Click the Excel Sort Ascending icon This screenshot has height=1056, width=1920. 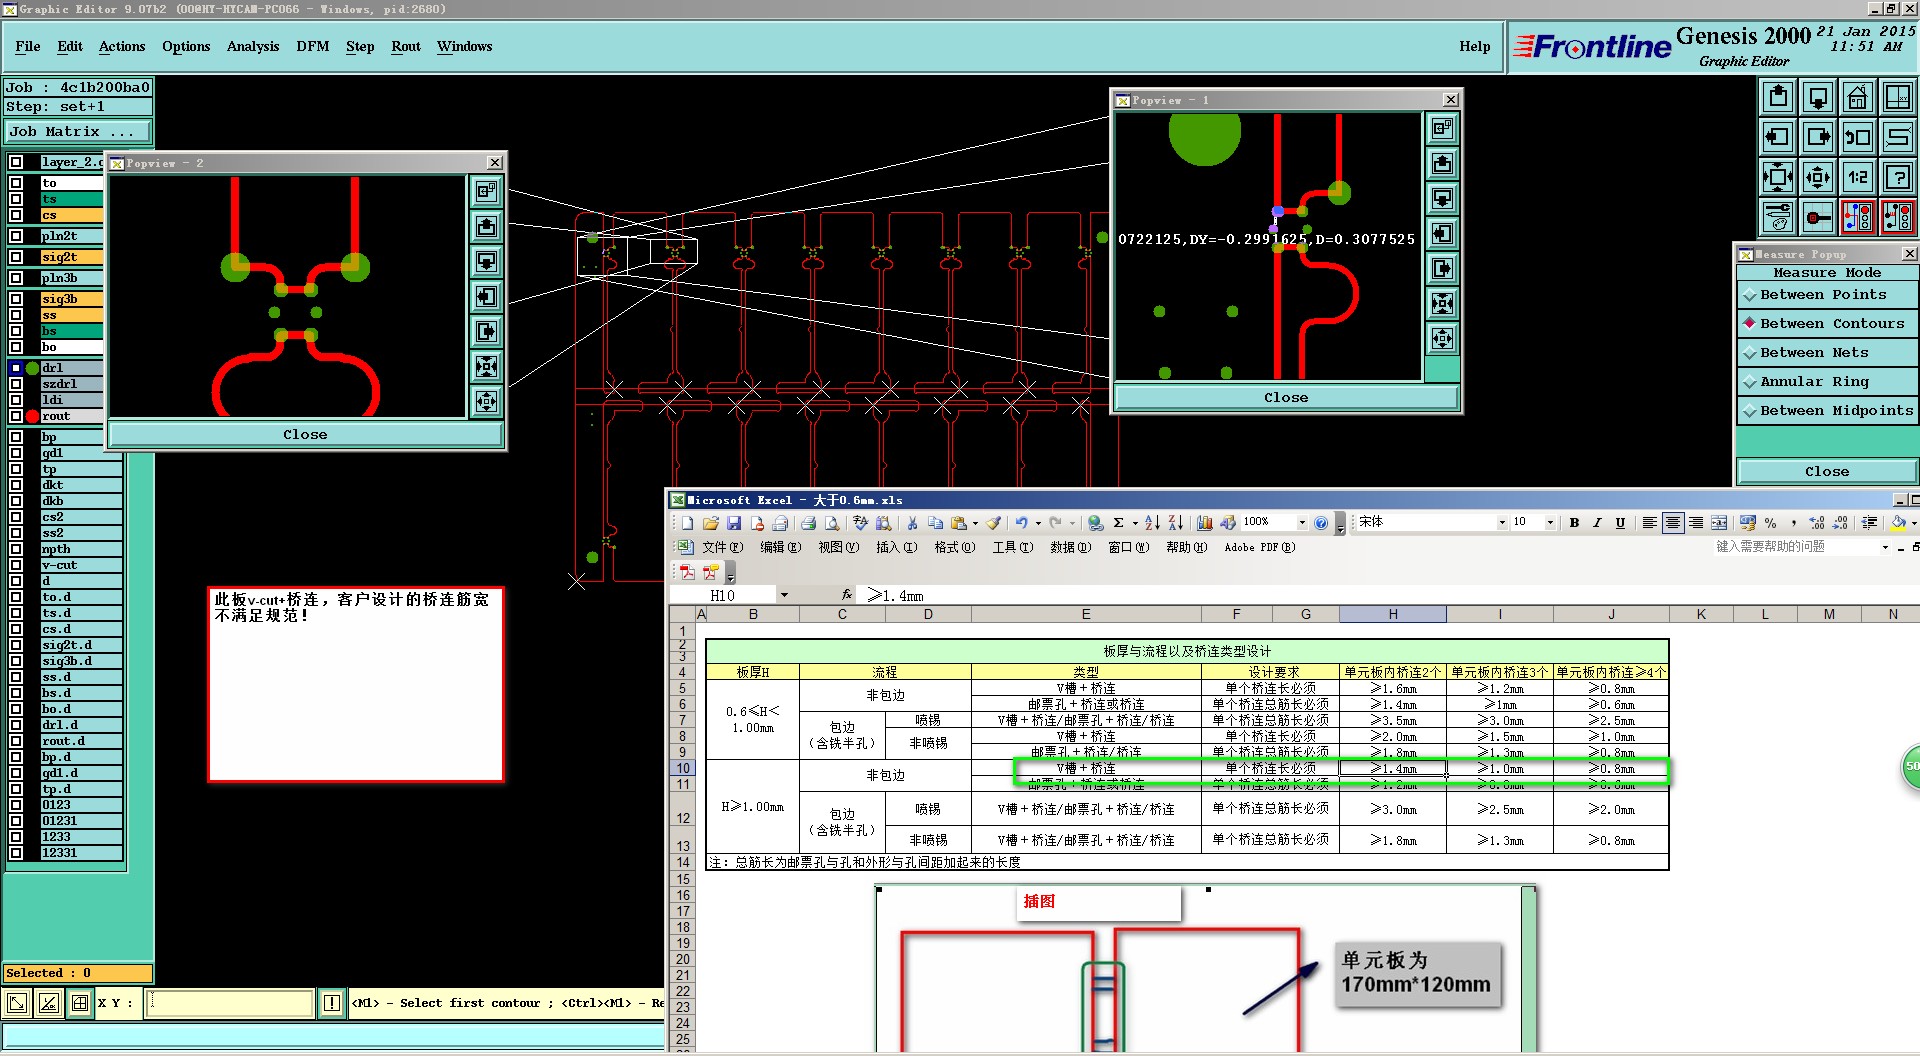pyautogui.click(x=1152, y=523)
